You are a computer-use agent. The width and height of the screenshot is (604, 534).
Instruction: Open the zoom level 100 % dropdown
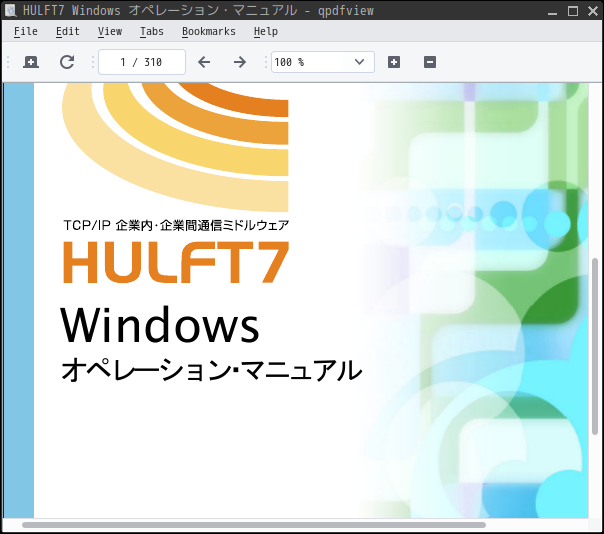coord(323,62)
